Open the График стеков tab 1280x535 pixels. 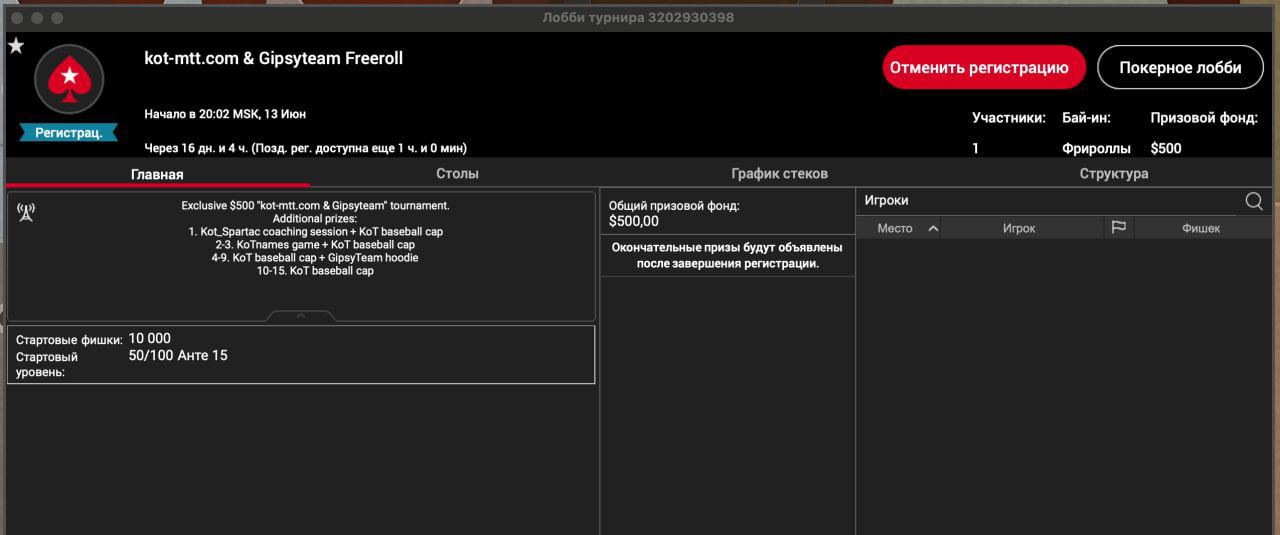779,174
